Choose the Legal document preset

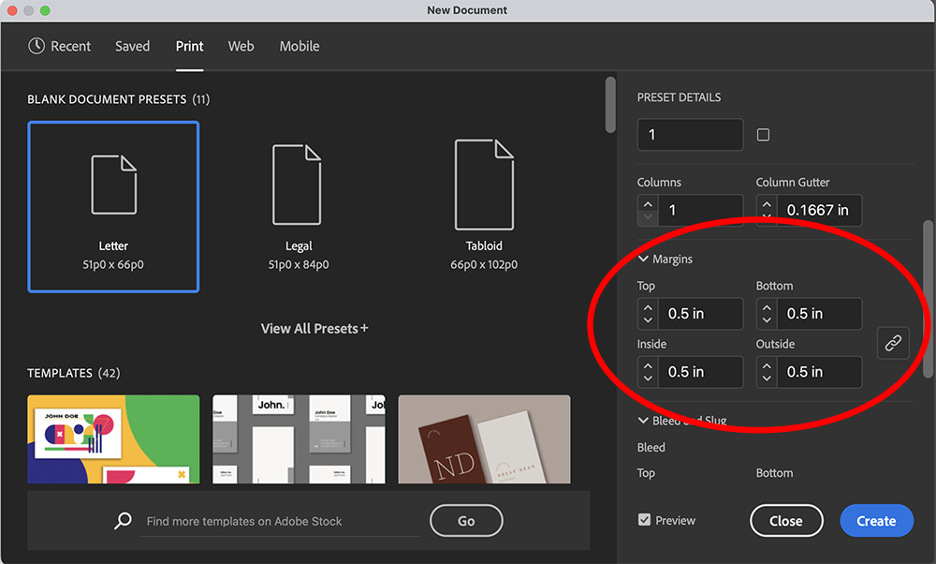tap(298, 207)
